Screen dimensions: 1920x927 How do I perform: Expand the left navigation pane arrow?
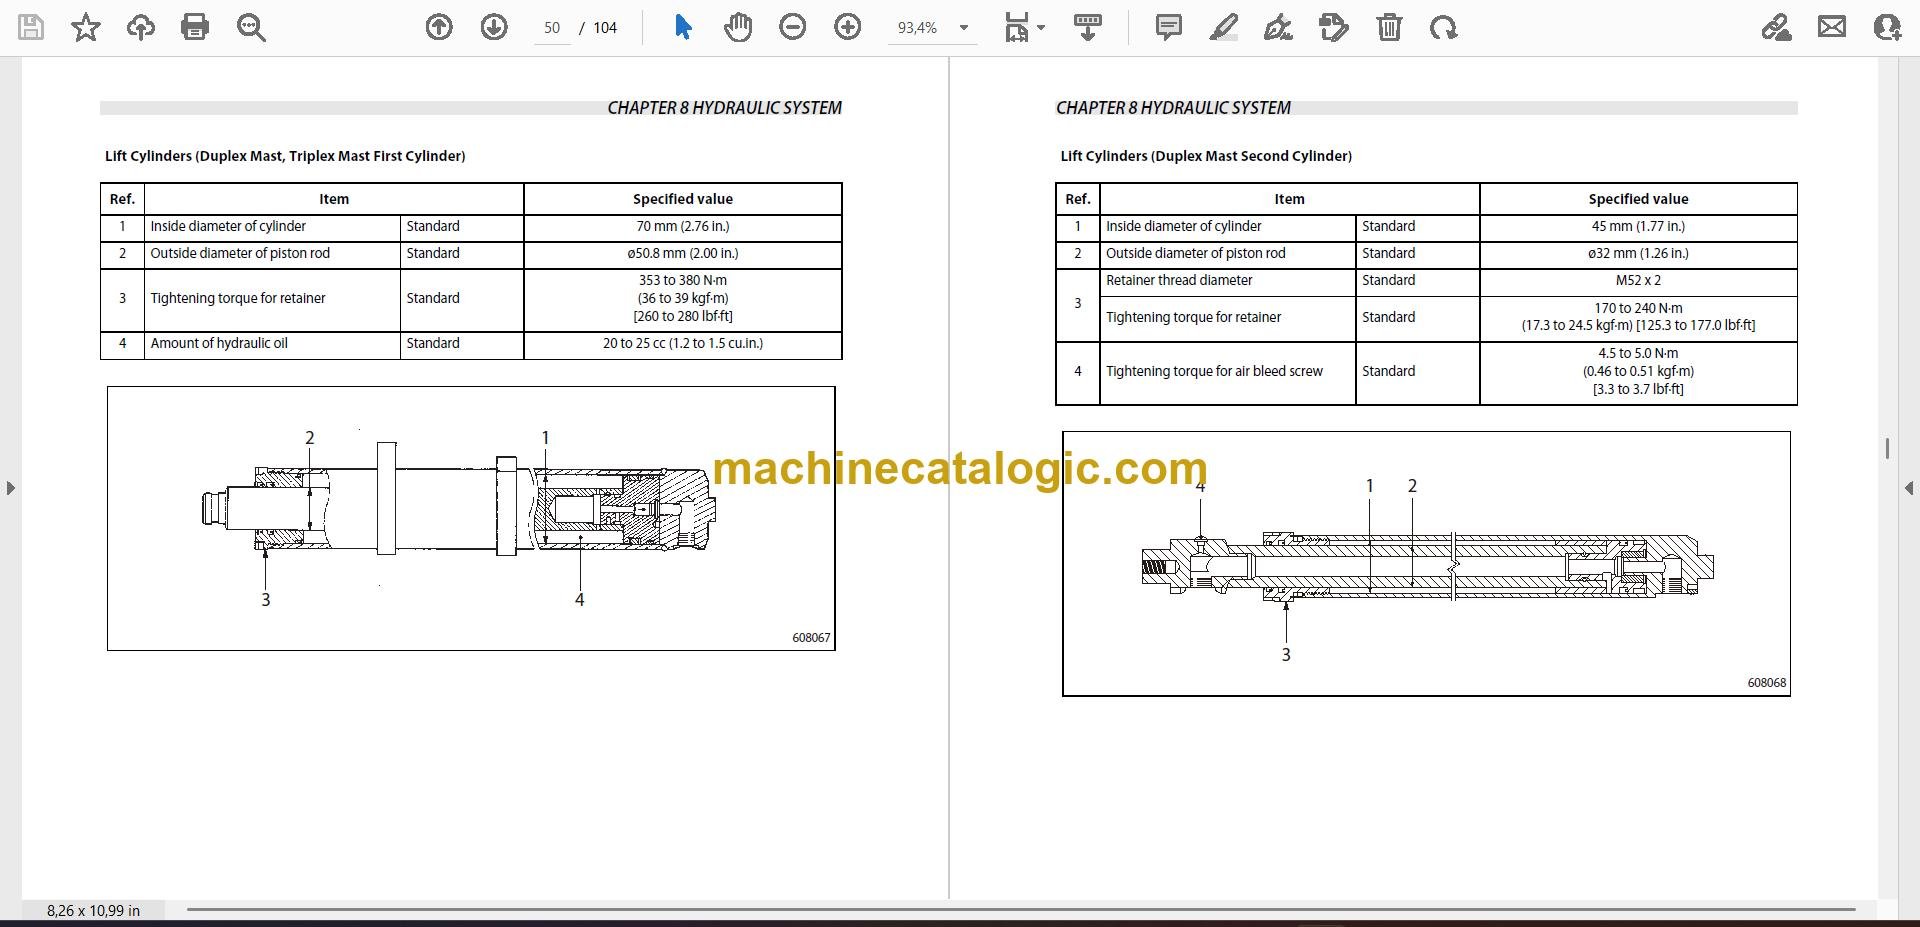pos(10,488)
